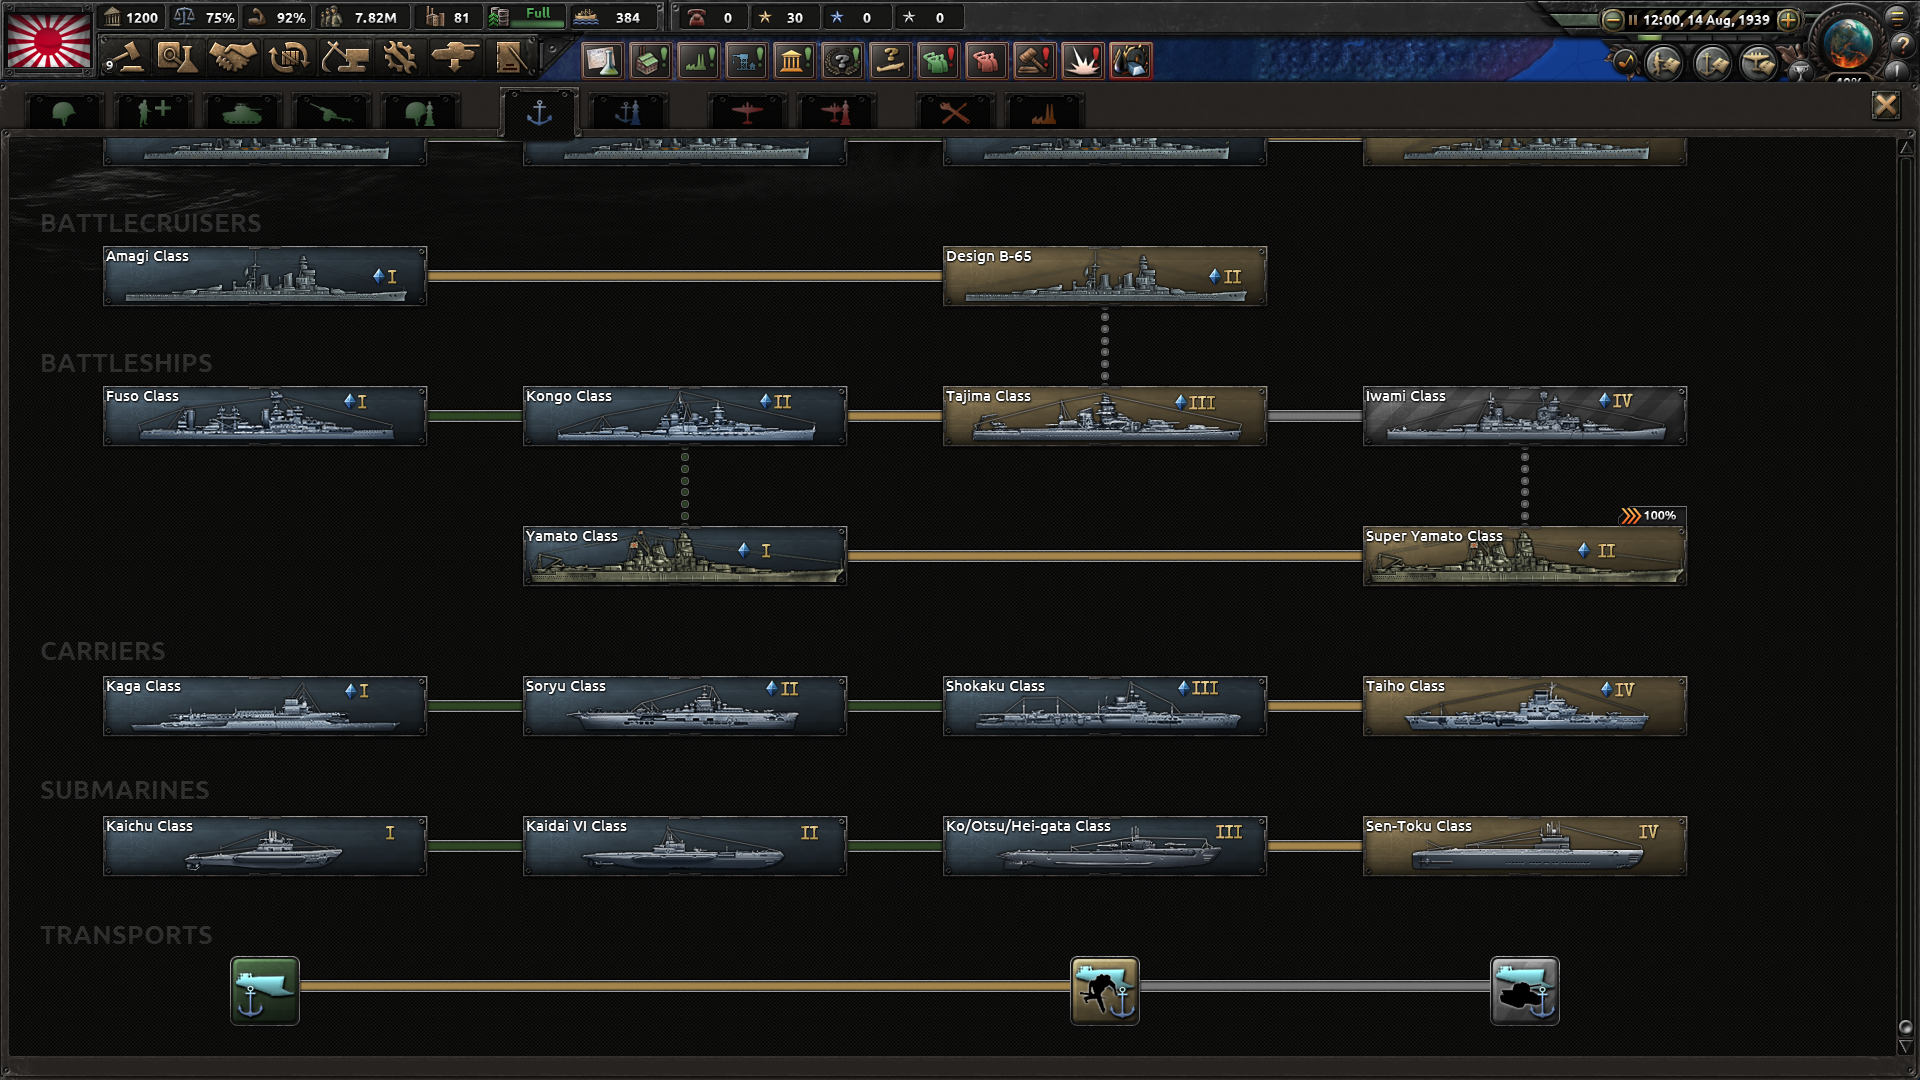The height and width of the screenshot is (1080, 1920).
Task: Increase game speed with plus button
Action: [1788, 19]
